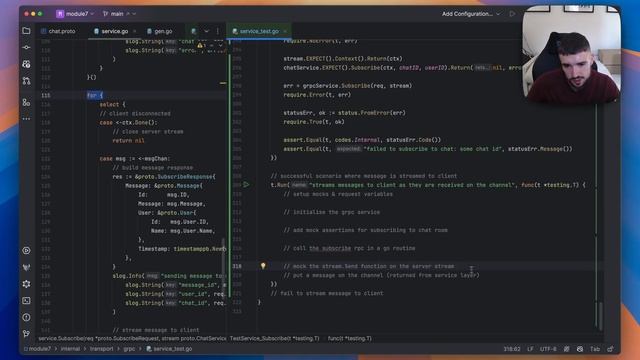The width and height of the screenshot is (640, 360).
Task: Click line number 115 in the left gutter
Action: (x=46, y=96)
